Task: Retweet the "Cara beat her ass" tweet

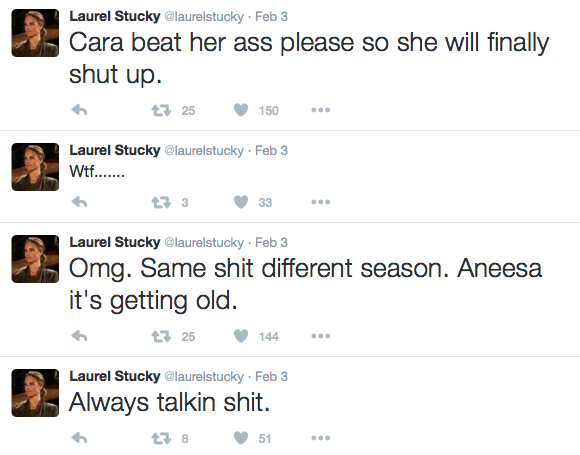Action: [x=161, y=110]
